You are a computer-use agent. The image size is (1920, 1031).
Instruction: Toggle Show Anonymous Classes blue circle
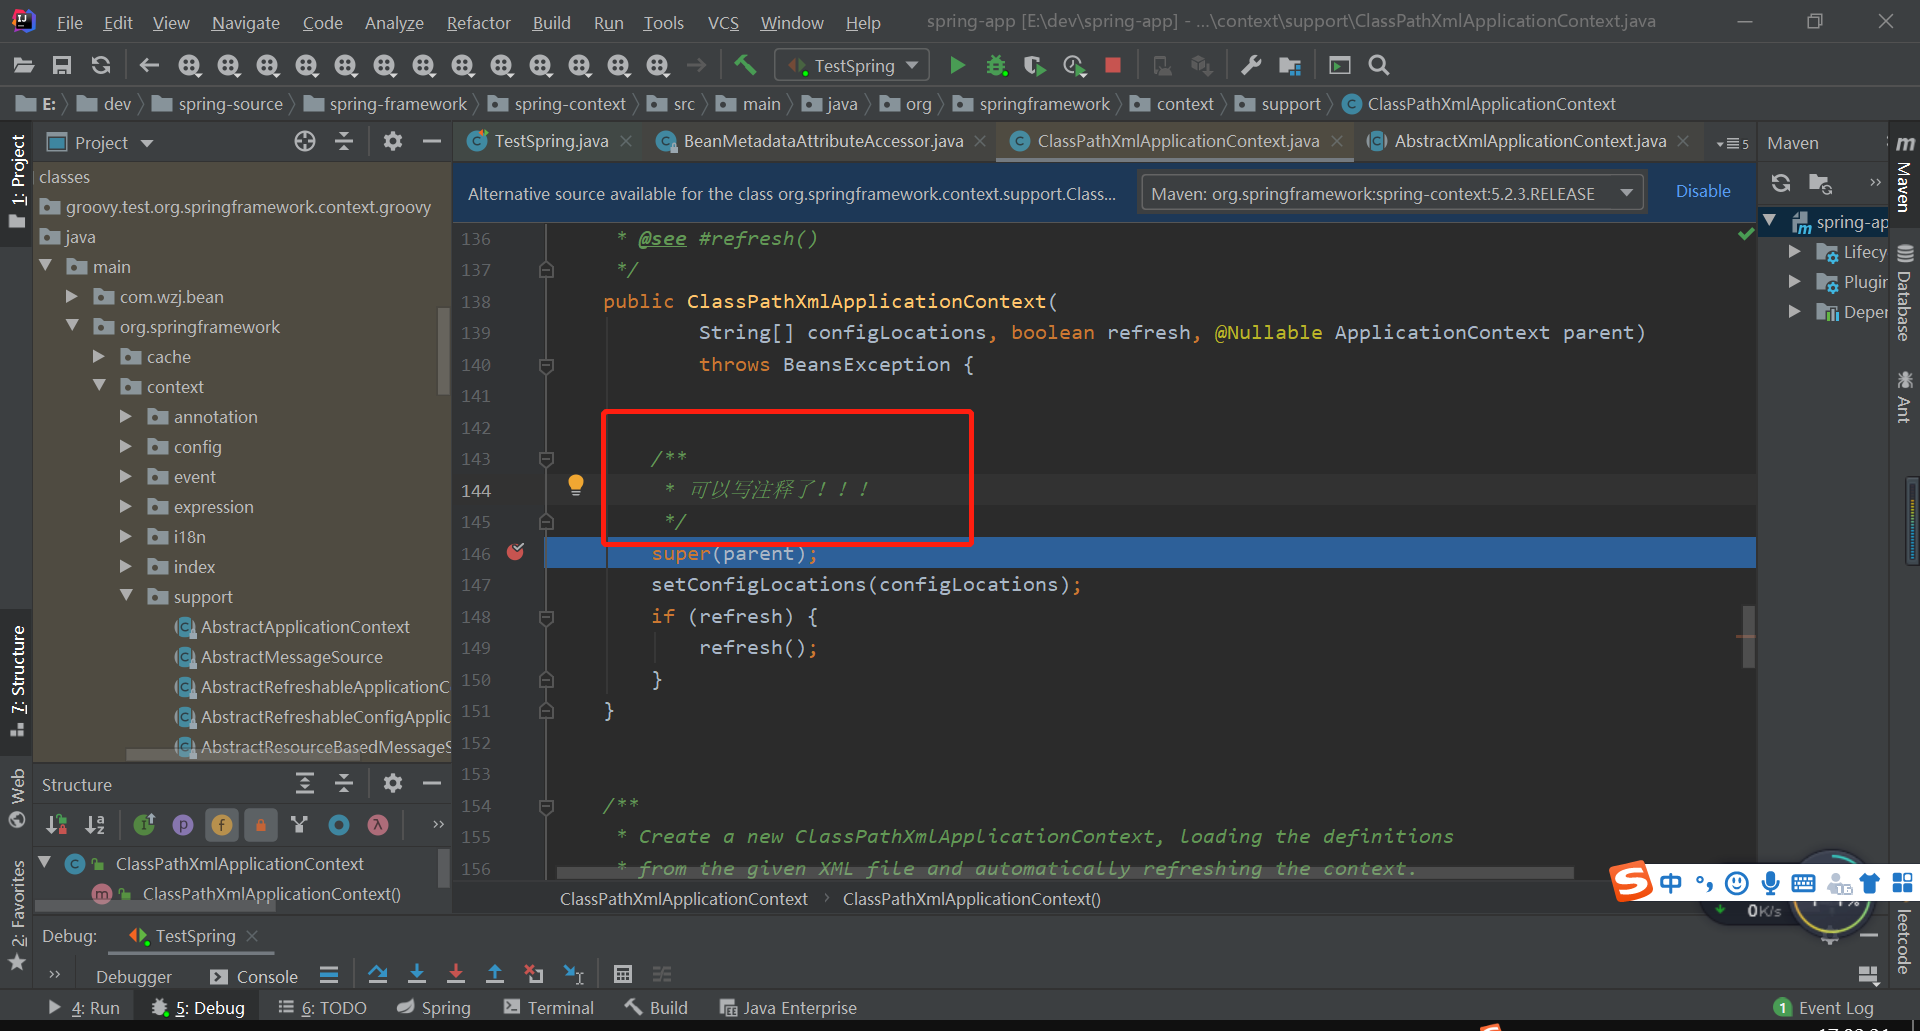coord(339,825)
